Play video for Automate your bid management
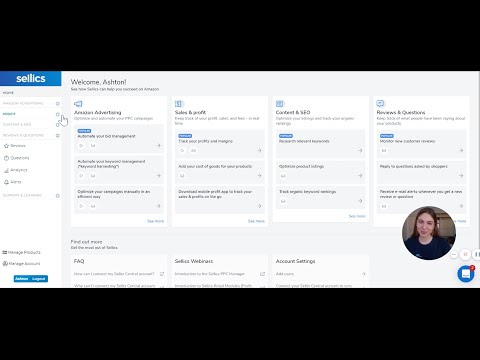The height and width of the screenshot is (360, 480). point(81,146)
